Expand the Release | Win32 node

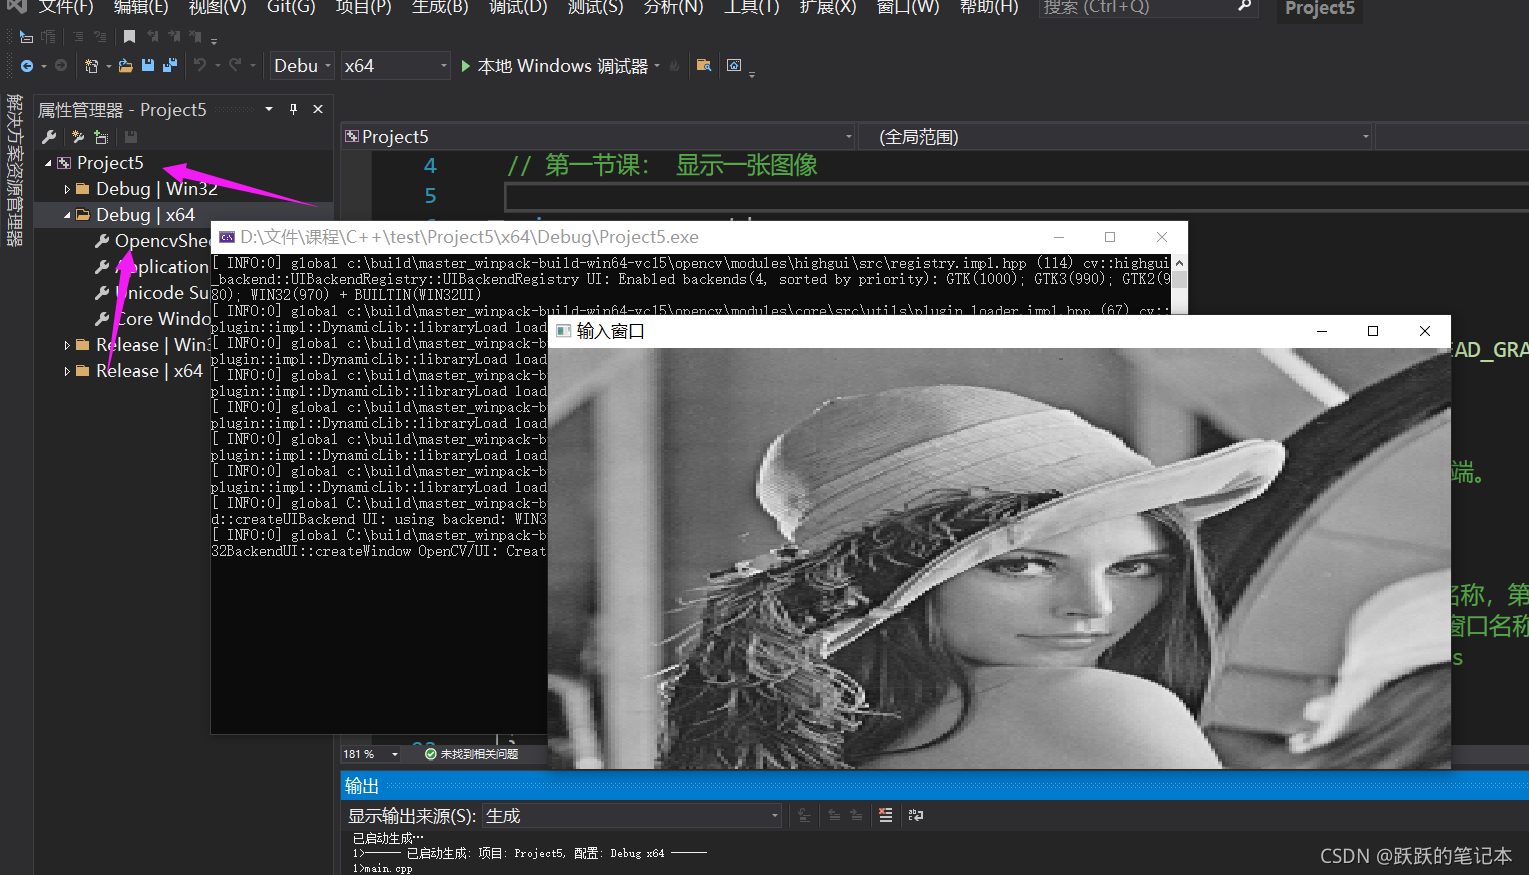[x=67, y=345]
